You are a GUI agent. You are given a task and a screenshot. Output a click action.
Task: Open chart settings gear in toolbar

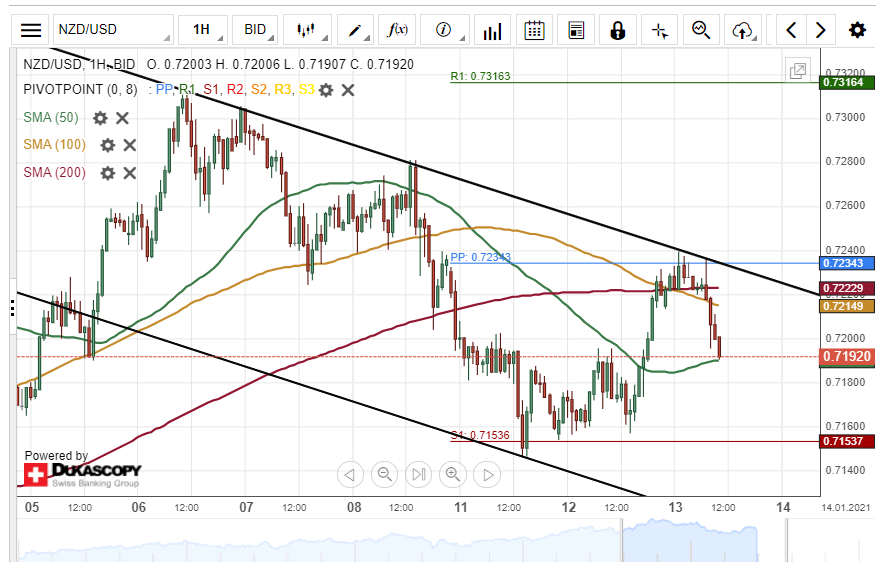[x=857, y=30]
